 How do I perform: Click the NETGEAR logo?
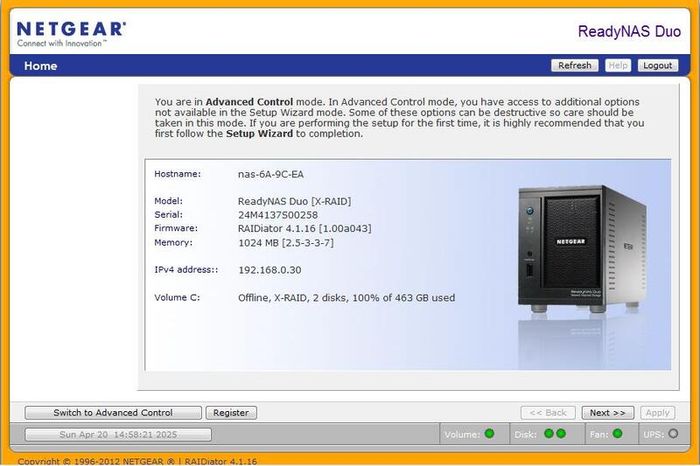coord(71,34)
